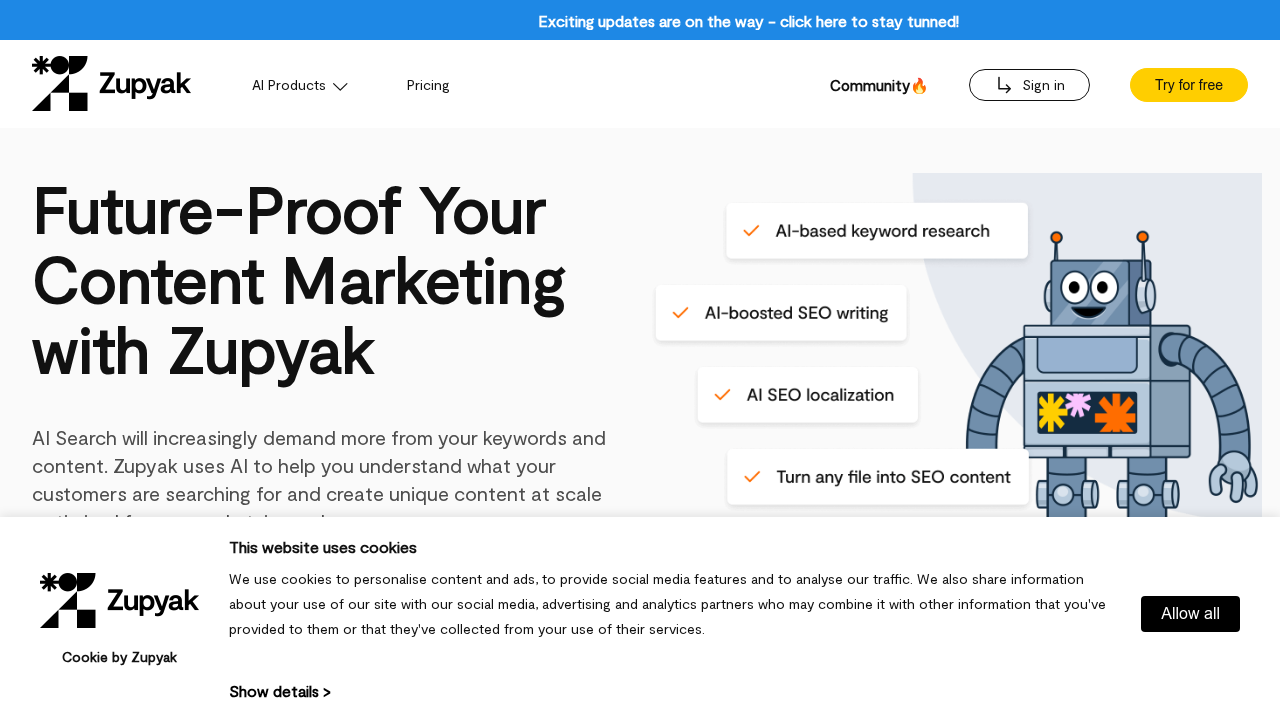Click the Zupyak logo in the cookie banner
Screen dimensions: 1280x720
[x=119, y=600]
